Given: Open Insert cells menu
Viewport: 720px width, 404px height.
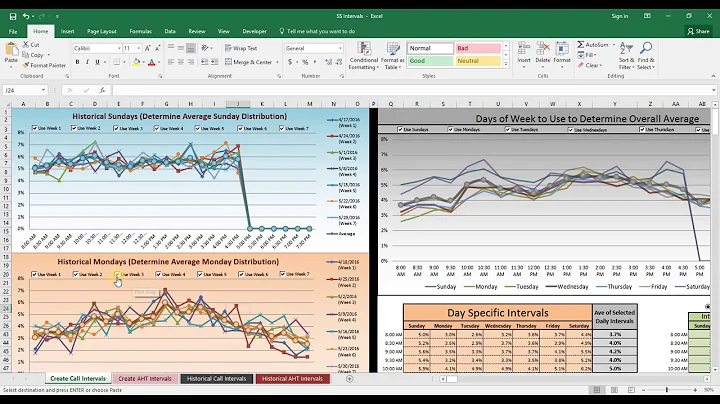Looking at the screenshot, I should click(x=524, y=55).
